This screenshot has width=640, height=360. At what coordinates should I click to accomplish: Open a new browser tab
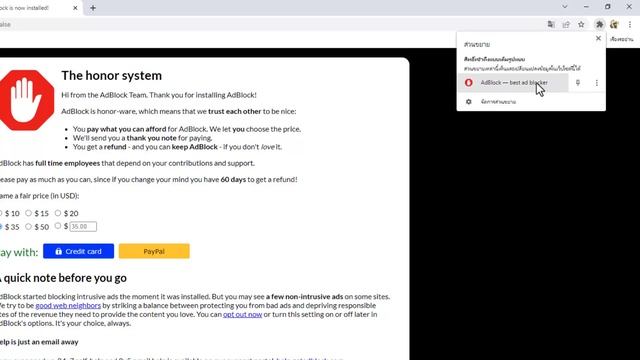coord(93,8)
